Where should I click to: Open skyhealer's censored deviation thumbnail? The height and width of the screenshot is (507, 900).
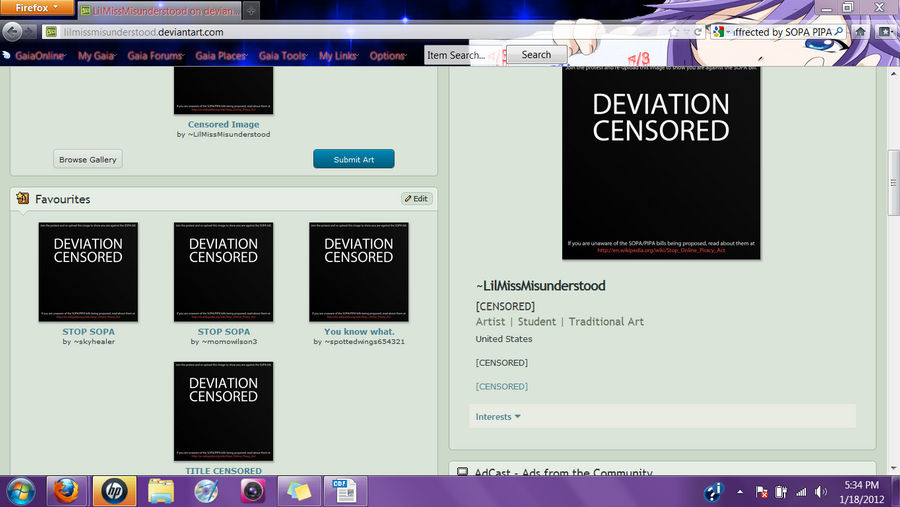coord(88,272)
